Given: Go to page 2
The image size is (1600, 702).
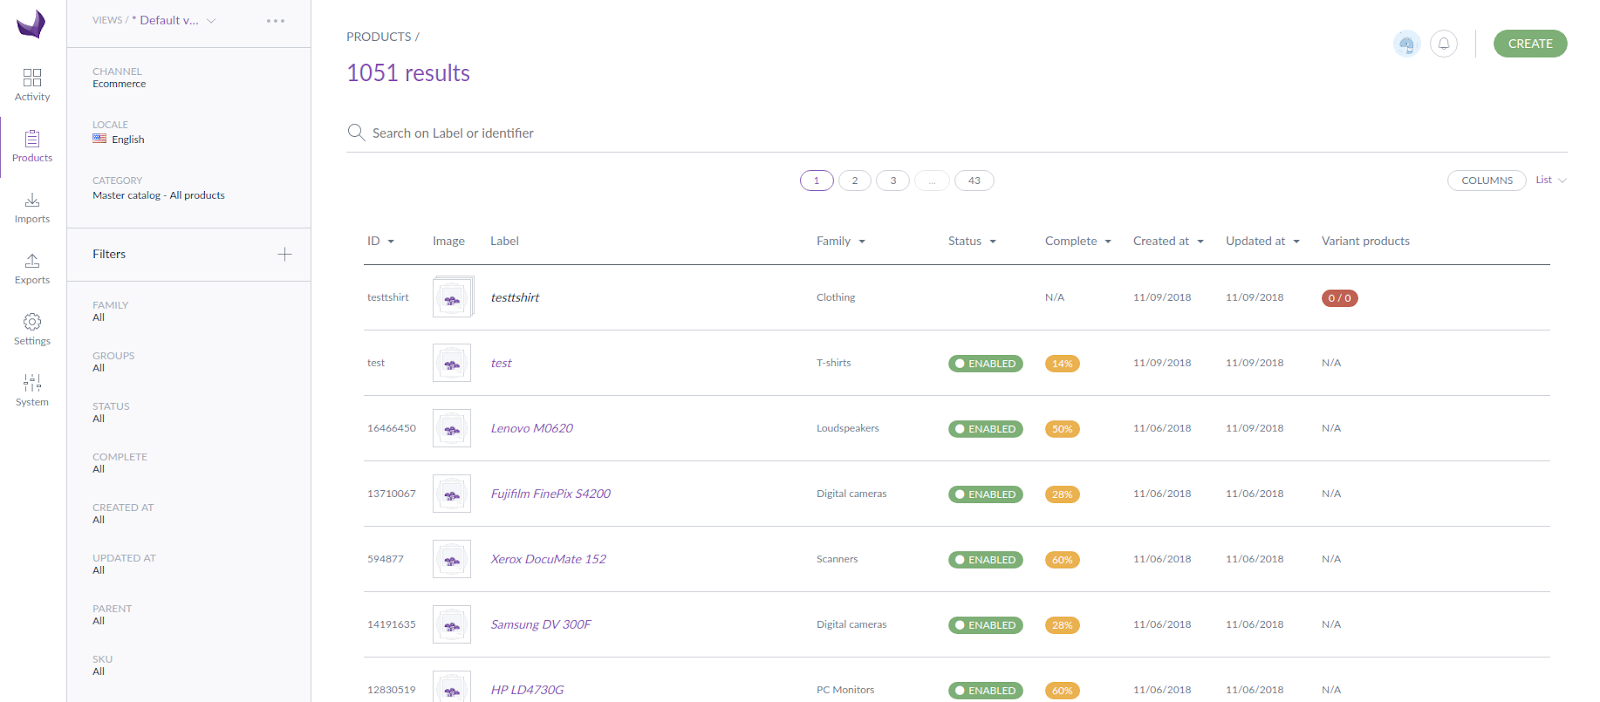Looking at the screenshot, I should [x=855, y=181].
